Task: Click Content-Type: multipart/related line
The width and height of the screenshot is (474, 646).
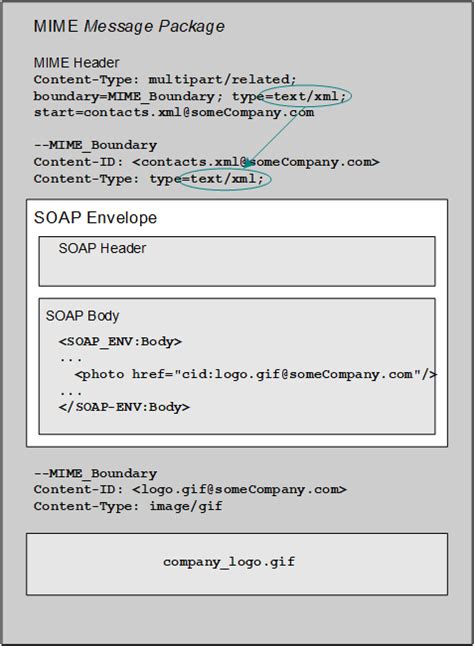Action: 165,79
